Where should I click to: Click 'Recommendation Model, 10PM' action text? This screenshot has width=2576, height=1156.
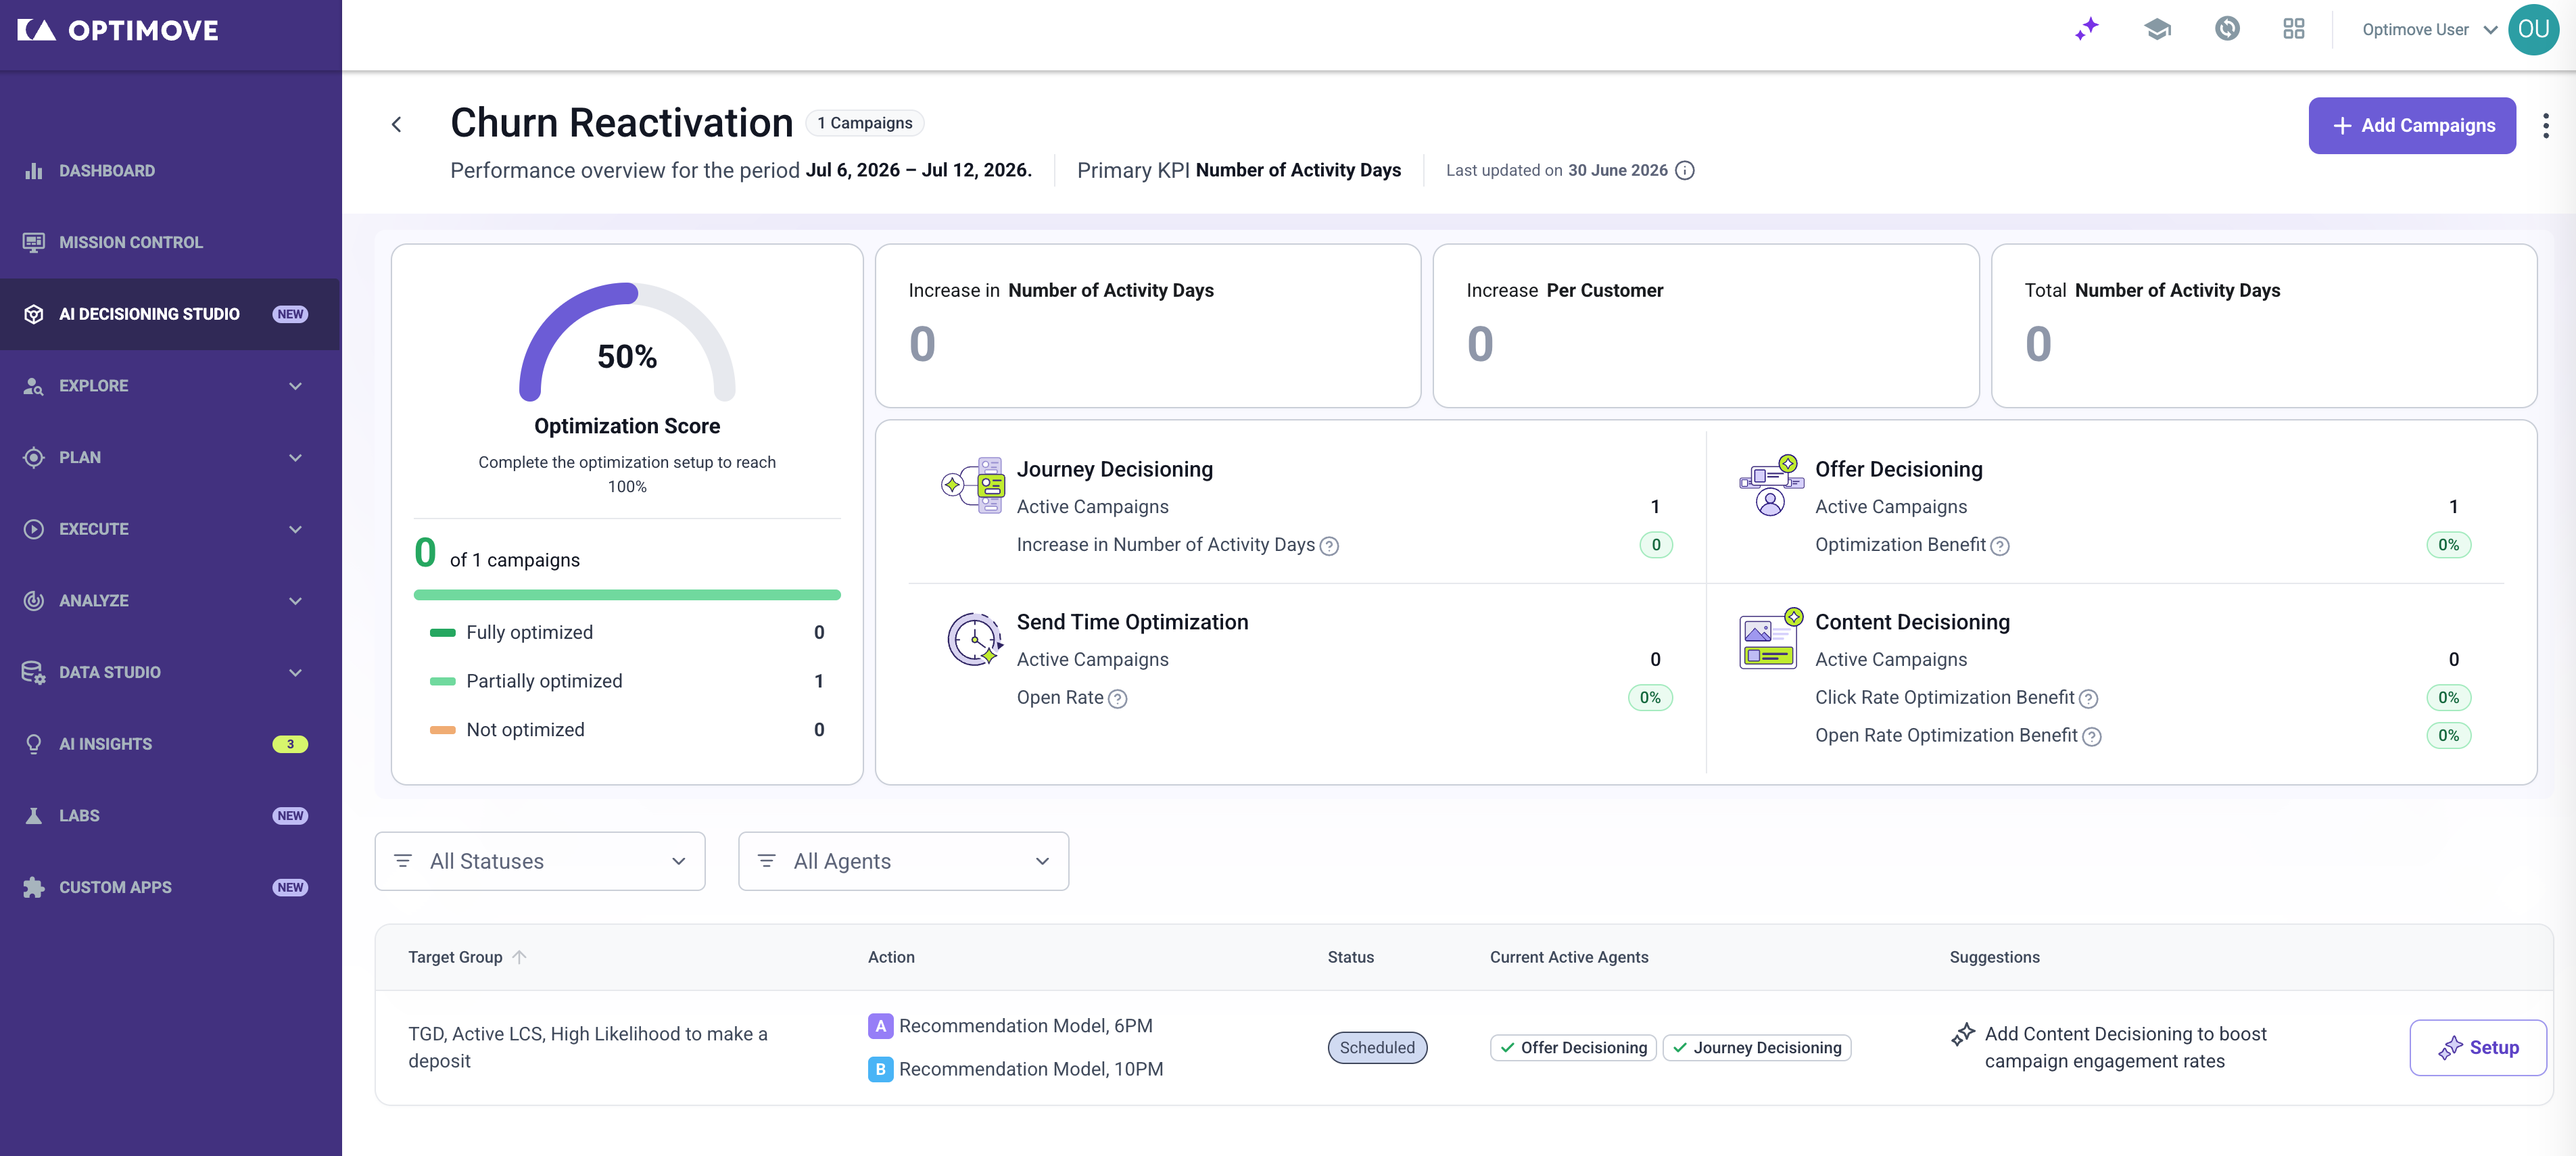[1031, 1069]
